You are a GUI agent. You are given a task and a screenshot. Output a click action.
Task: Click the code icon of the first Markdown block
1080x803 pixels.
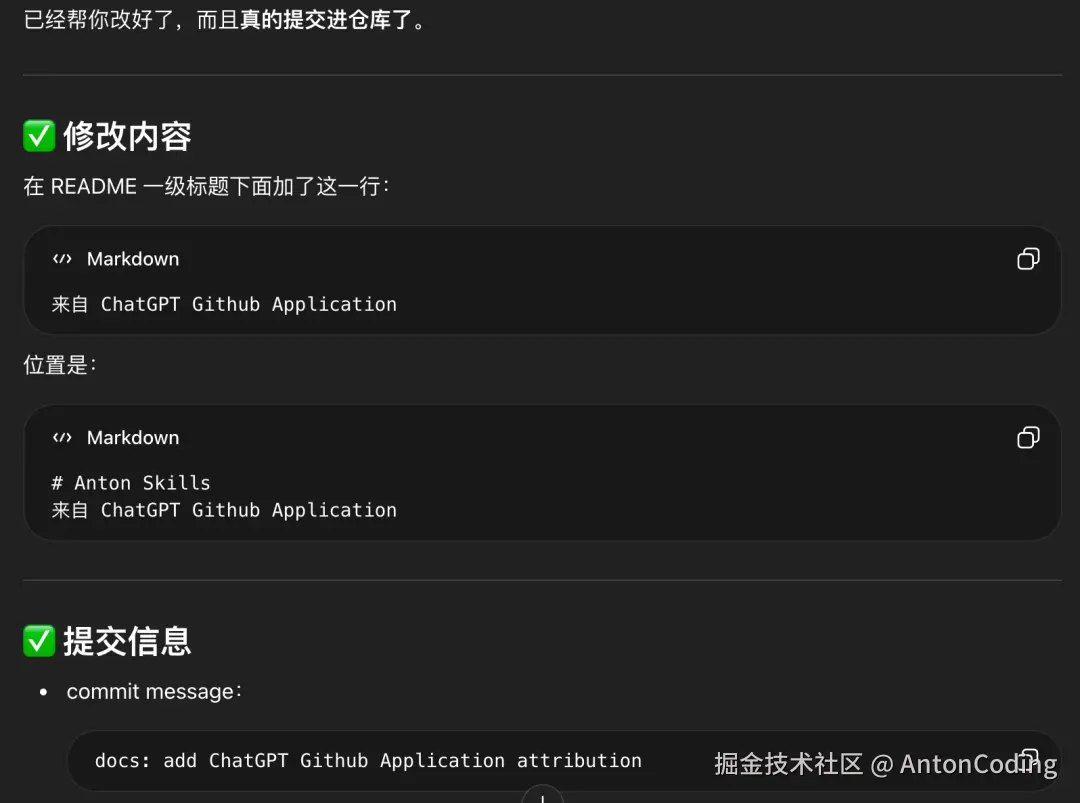coord(62,259)
